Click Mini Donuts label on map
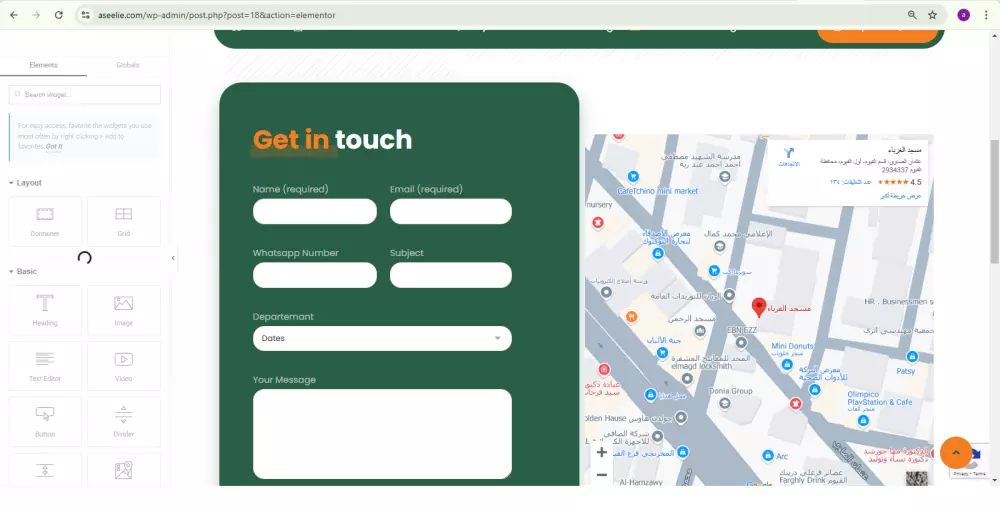The image size is (1000, 509). coord(792,346)
